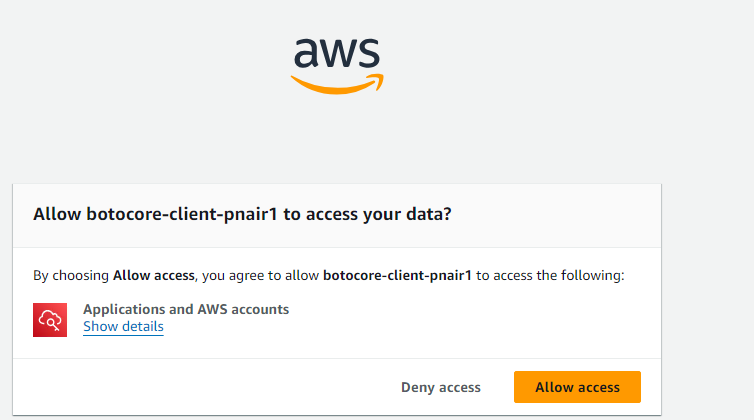Click the dialog heading about accessing your data
Screen dimensions: 754x420
coord(241,214)
